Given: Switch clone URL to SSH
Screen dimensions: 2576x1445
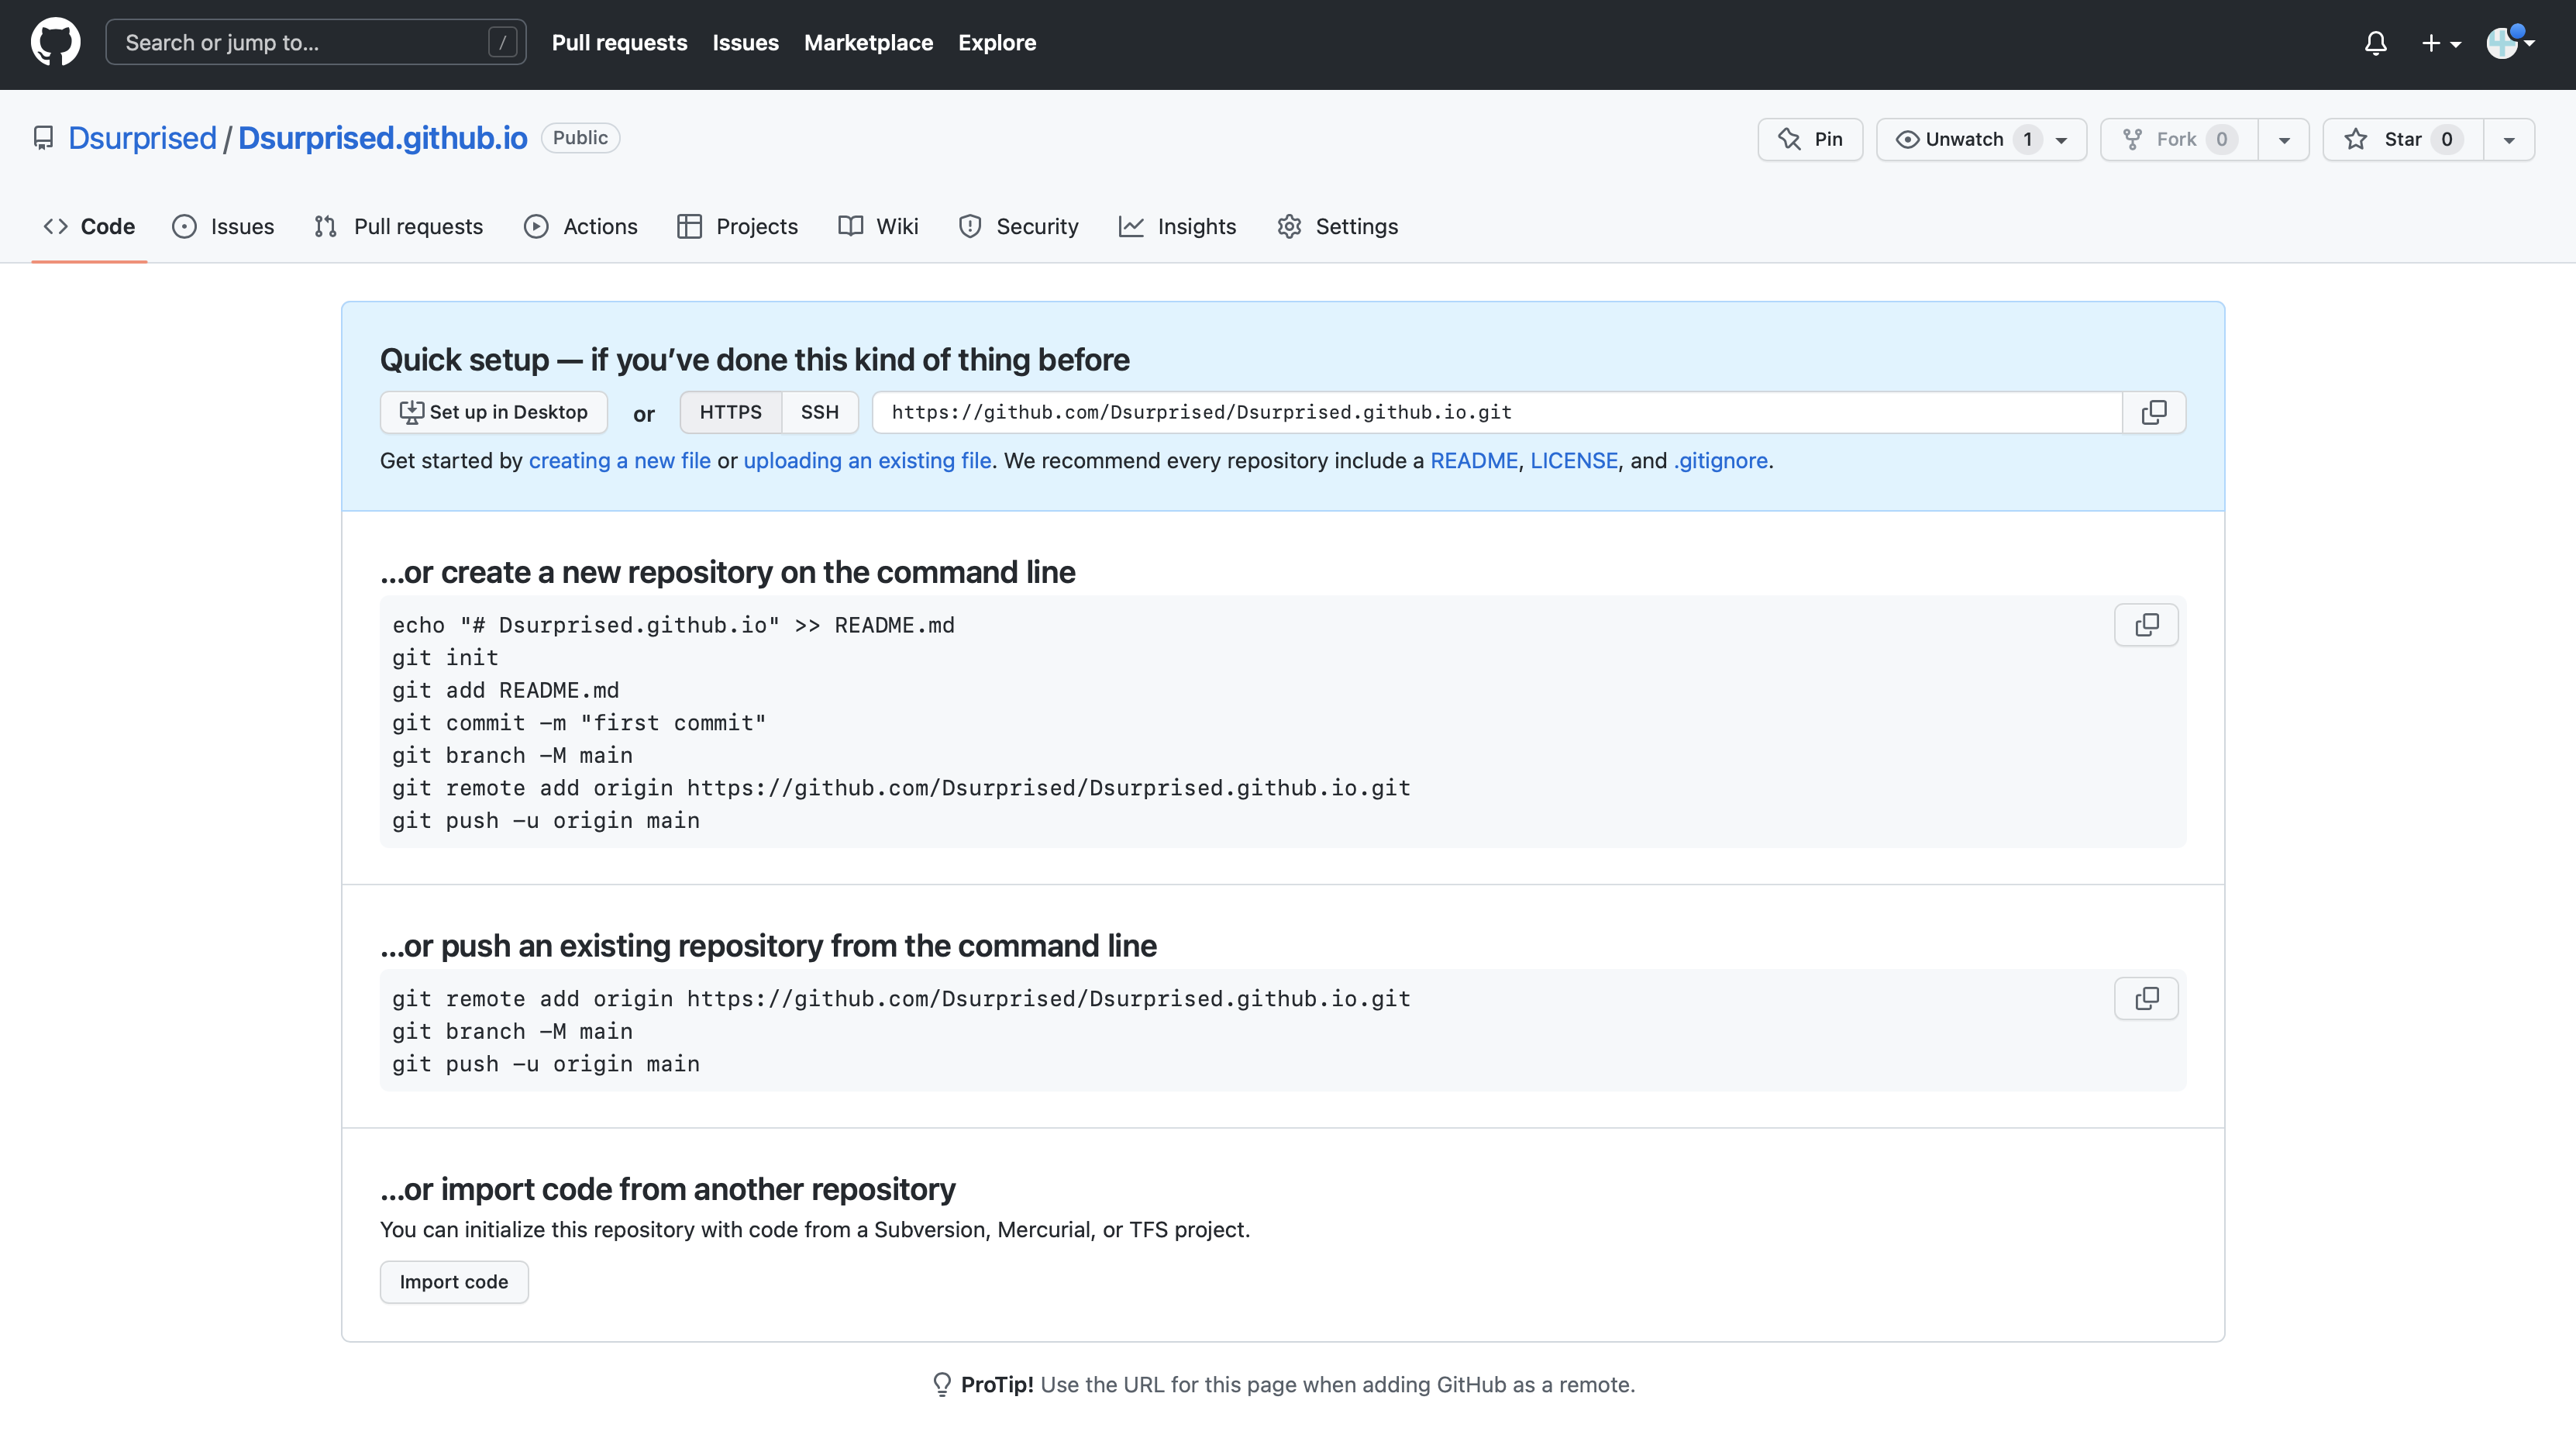Looking at the screenshot, I should [x=819, y=412].
